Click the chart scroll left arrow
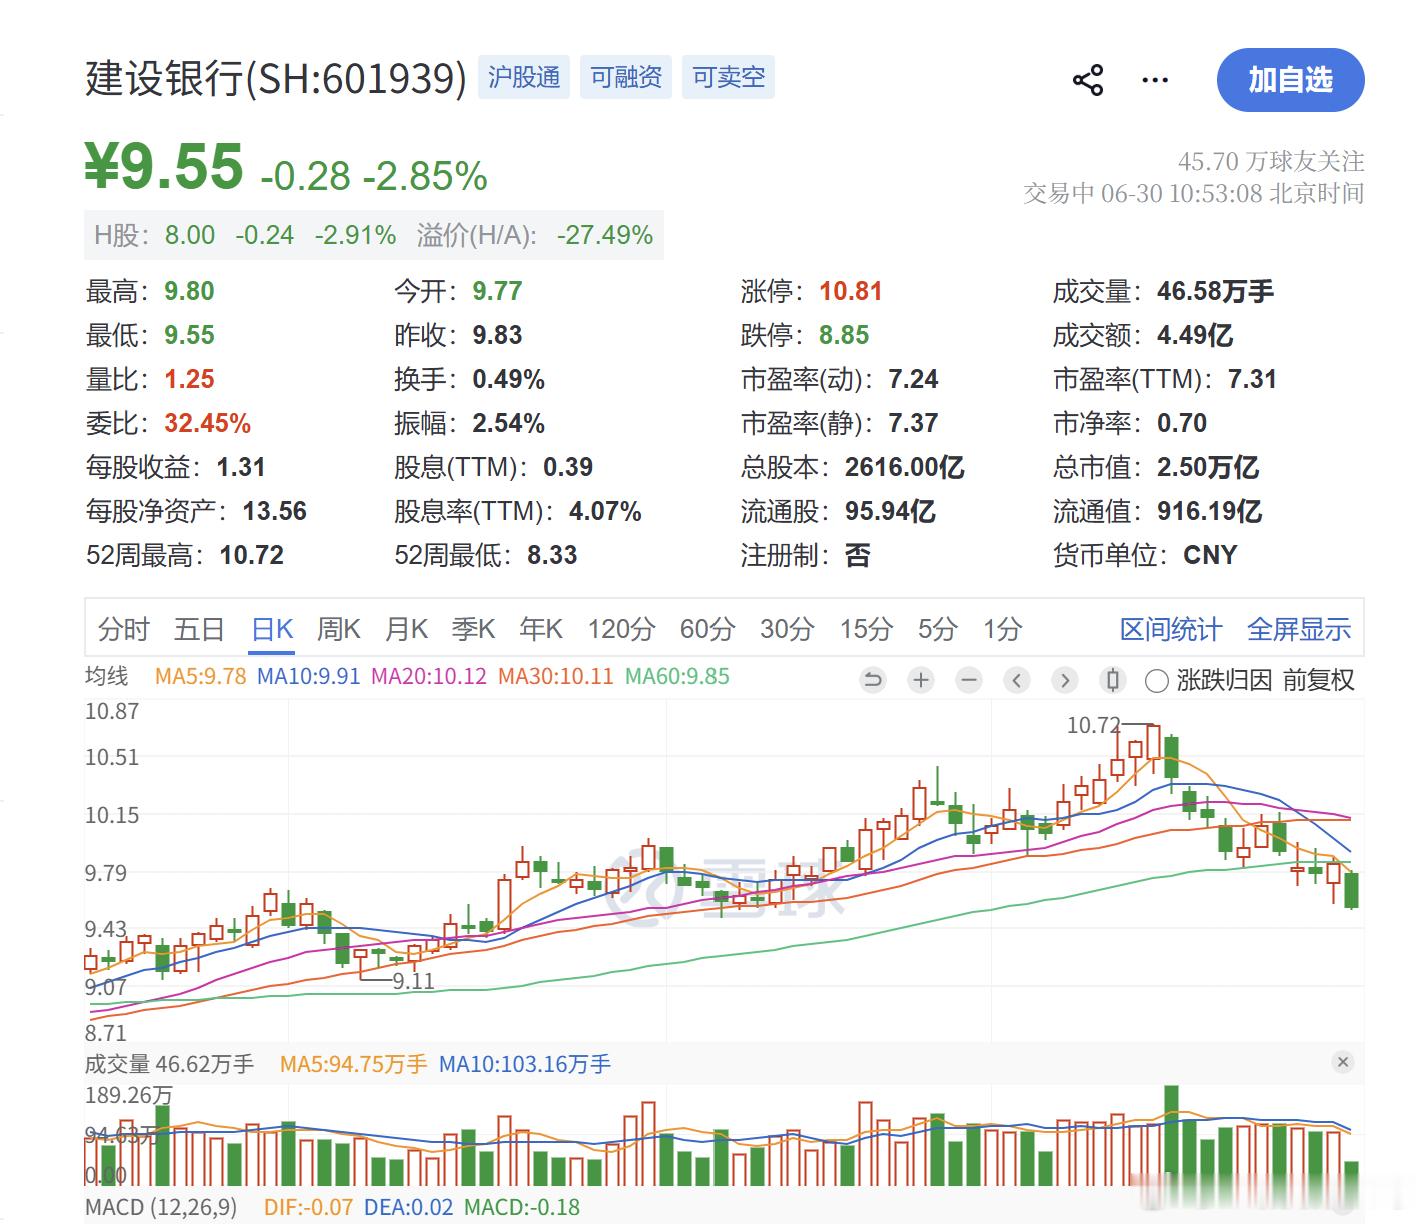This screenshot has width=1422, height=1224. (1017, 681)
